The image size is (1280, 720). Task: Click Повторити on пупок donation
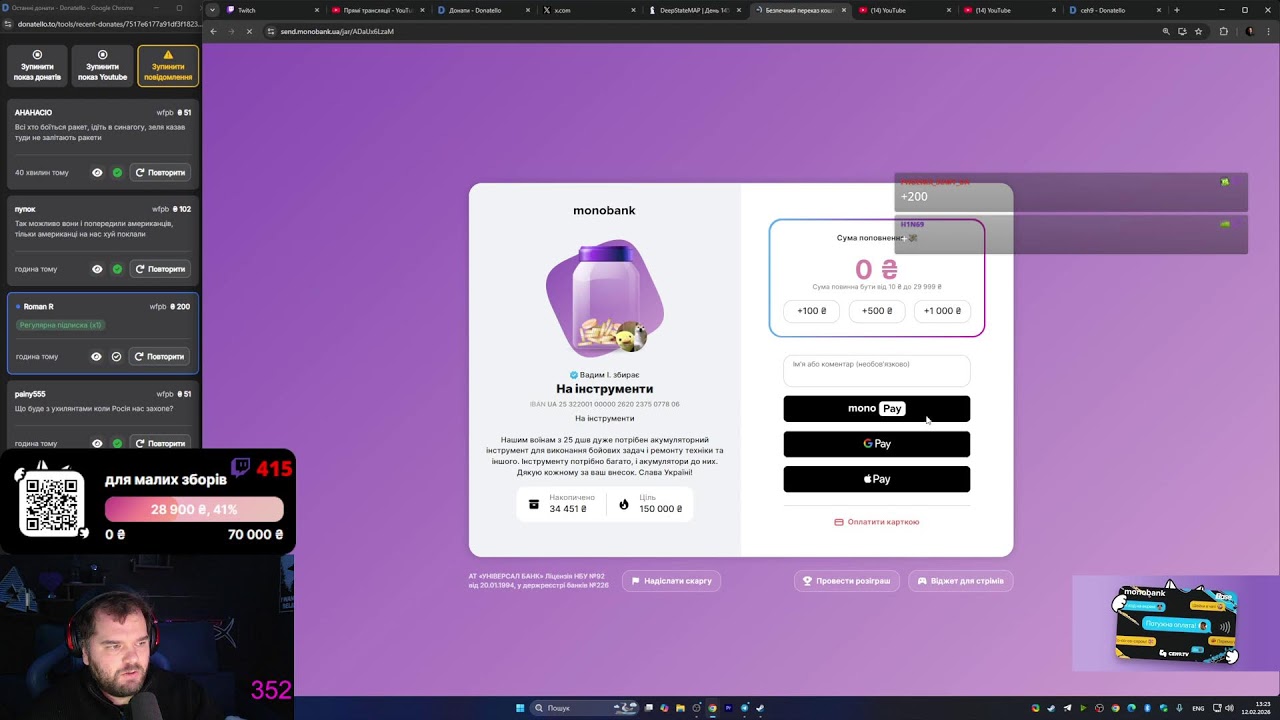(x=160, y=269)
